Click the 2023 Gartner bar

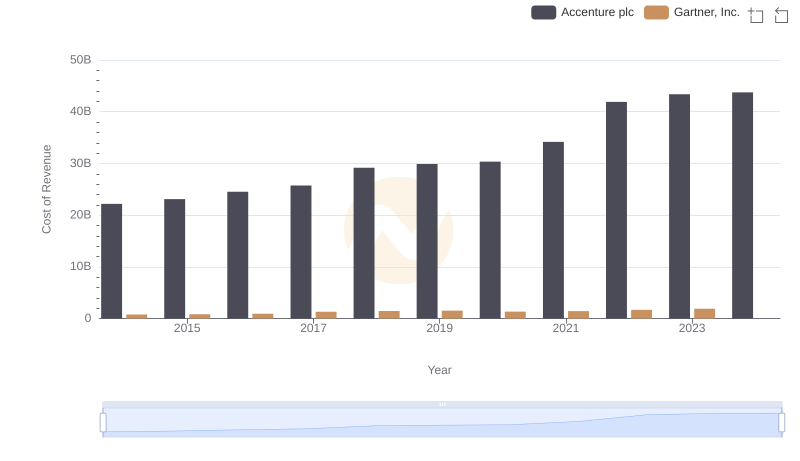(x=705, y=314)
